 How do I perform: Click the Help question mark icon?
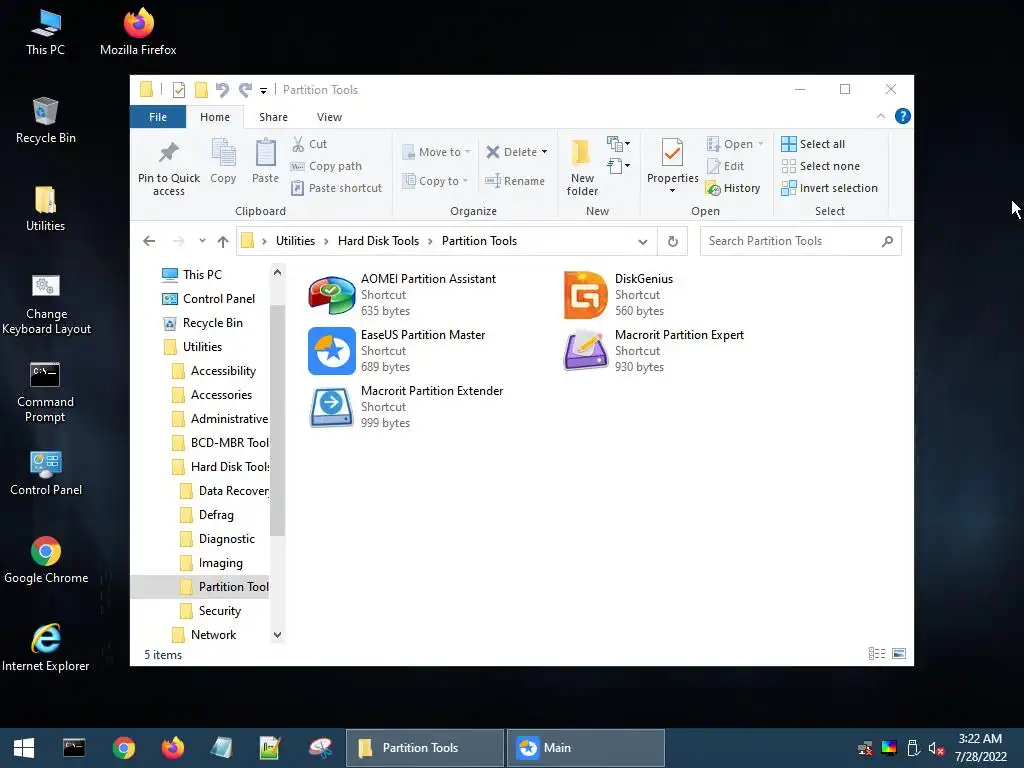(x=903, y=116)
